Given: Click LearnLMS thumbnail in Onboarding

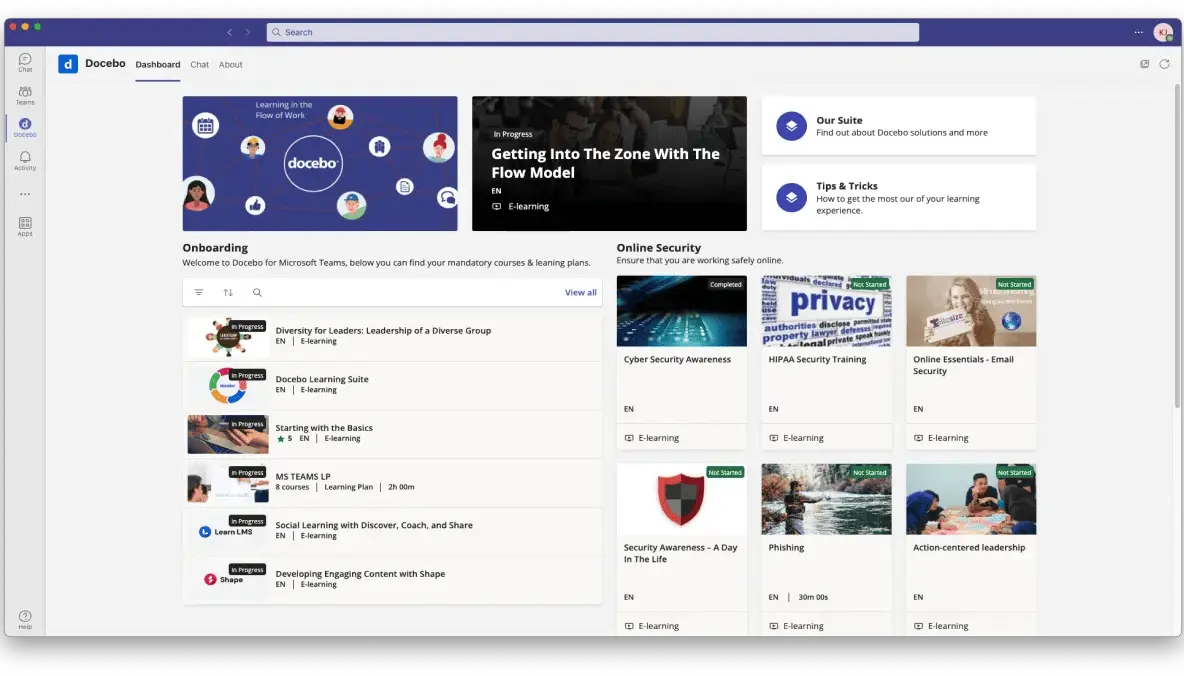Looking at the screenshot, I should (x=227, y=531).
